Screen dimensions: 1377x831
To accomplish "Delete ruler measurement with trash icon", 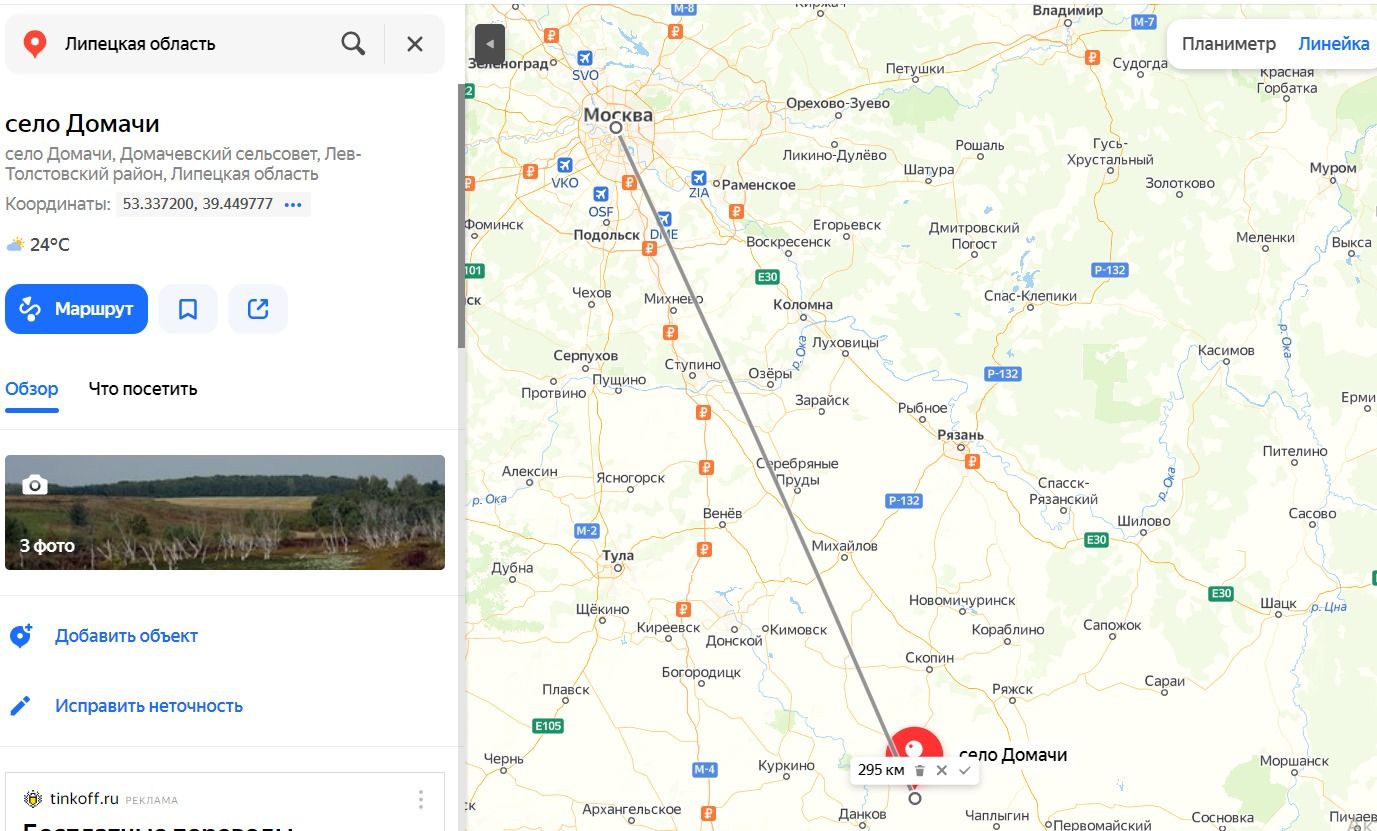I will pyautogui.click(x=920, y=770).
